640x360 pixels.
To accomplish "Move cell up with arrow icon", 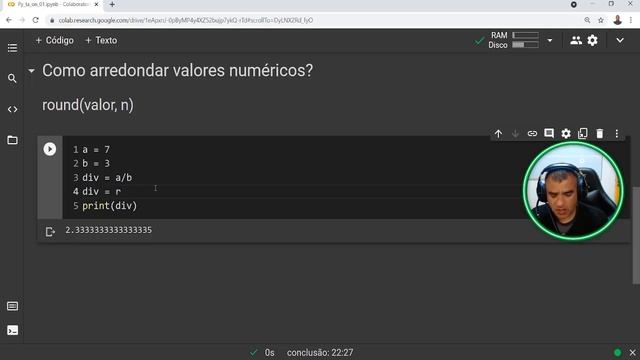I will point(498,133).
